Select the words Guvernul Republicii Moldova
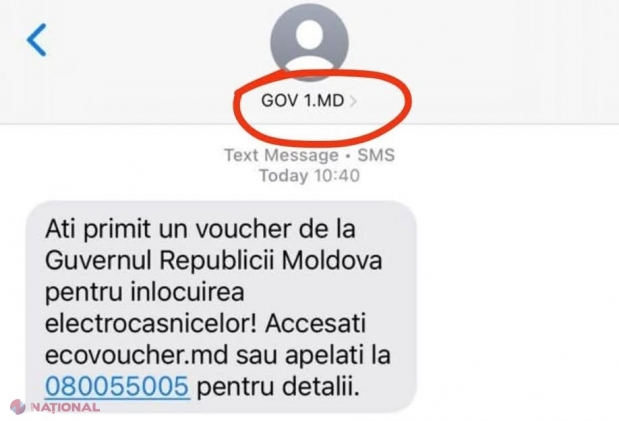The image size is (619, 421). click(x=214, y=260)
